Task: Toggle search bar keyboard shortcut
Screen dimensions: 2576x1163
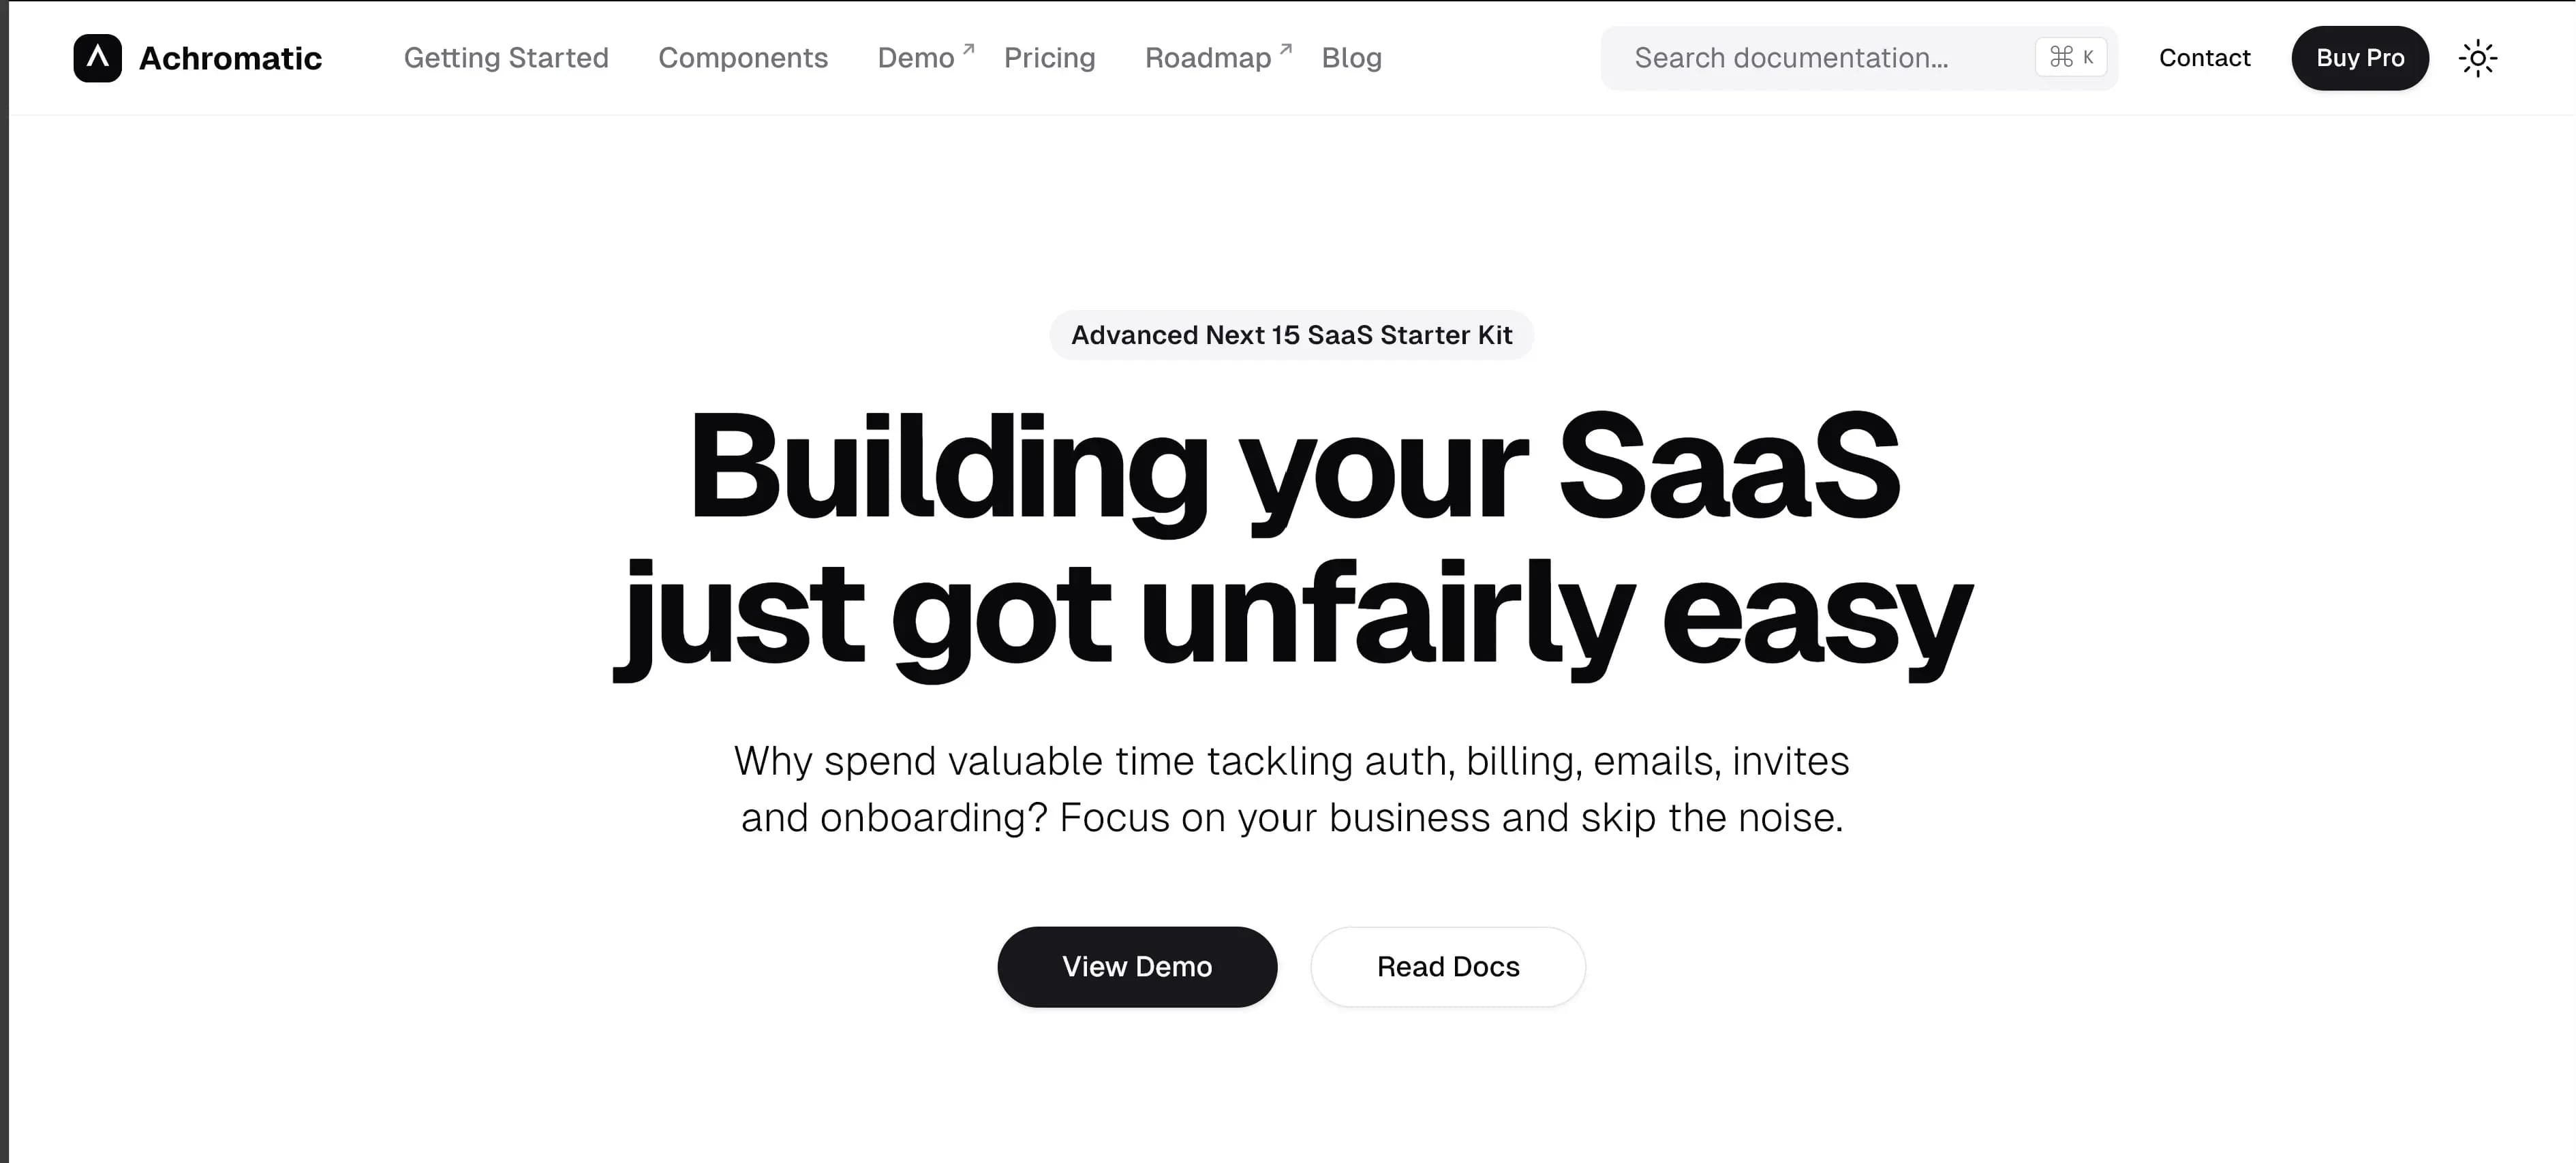Action: pos(2072,57)
